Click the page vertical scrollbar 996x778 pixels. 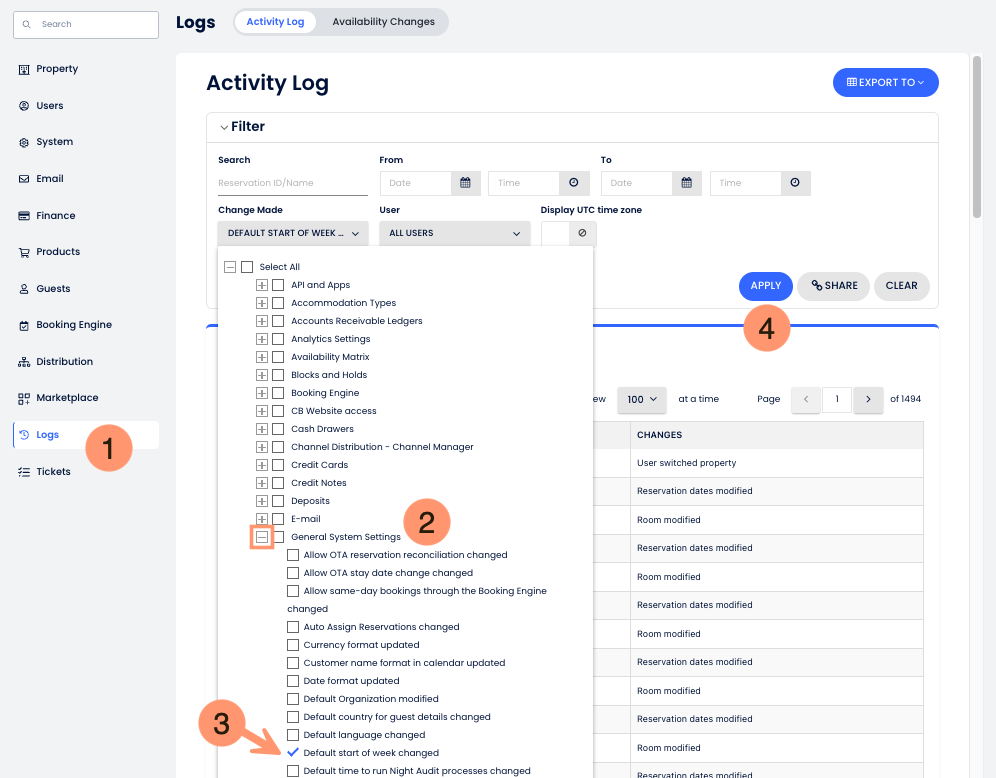pyautogui.click(x=976, y=140)
